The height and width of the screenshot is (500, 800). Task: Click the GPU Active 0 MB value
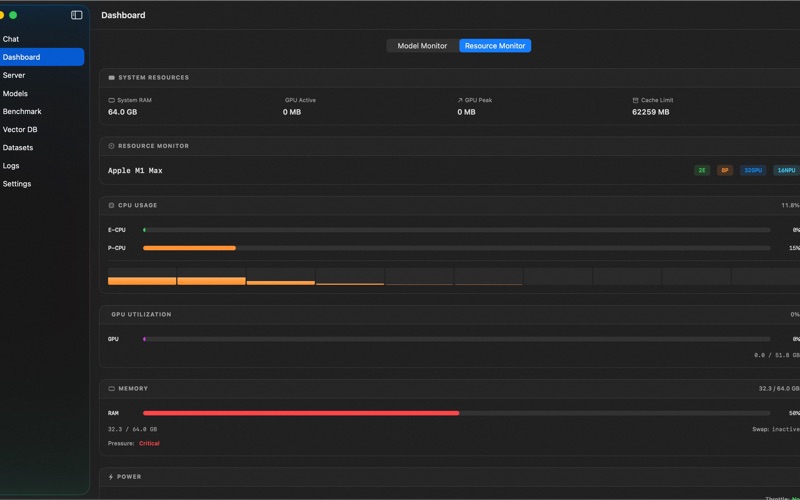[292, 112]
